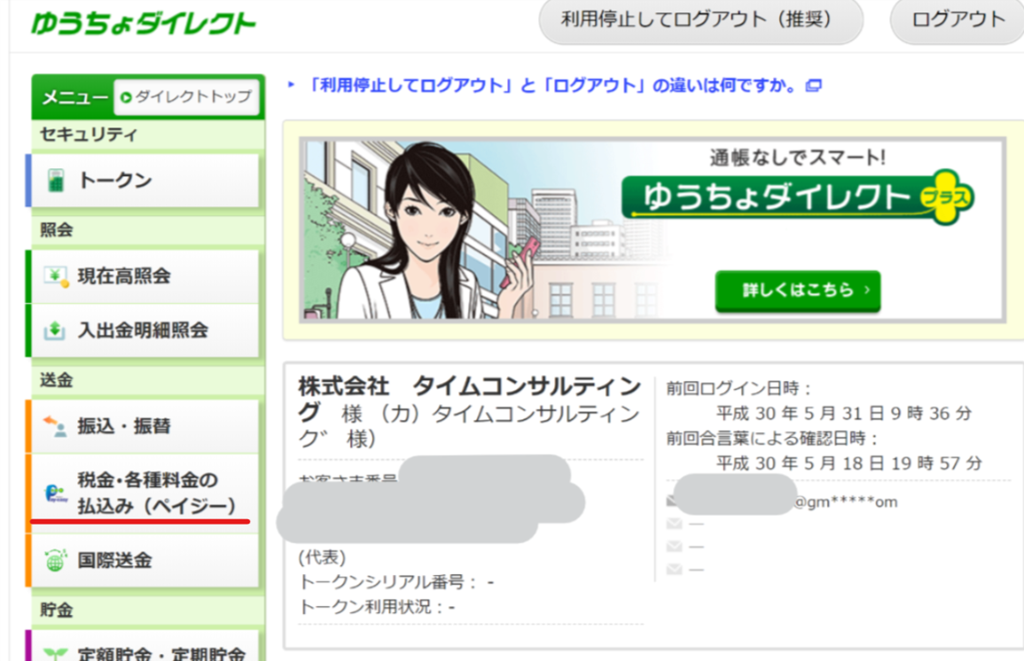The height and width of the screenshot is (661, 1024).
Task: Click the ログアウト button
Action: [x=957, y=20]
